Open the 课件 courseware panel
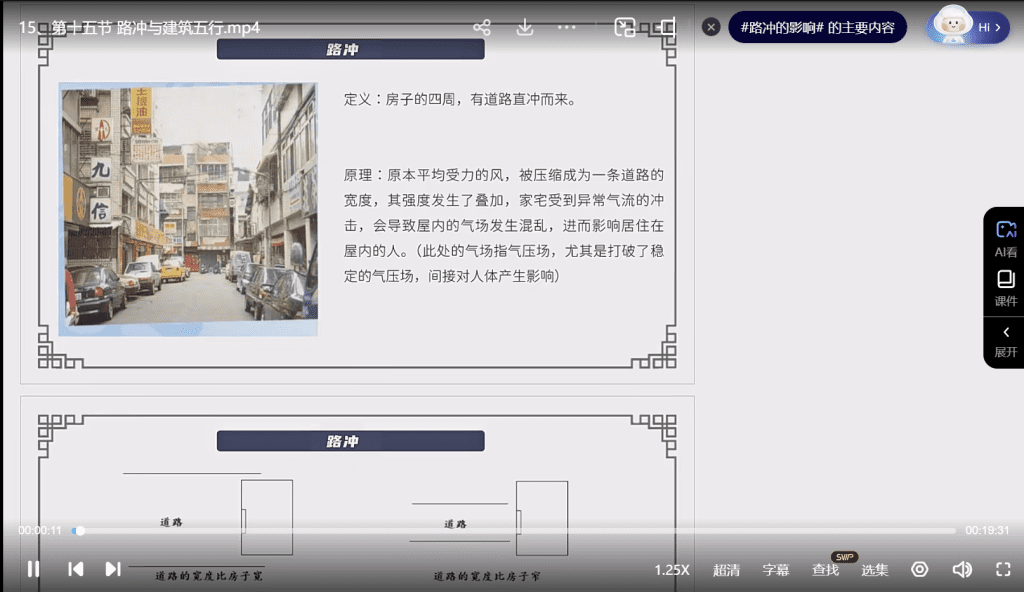Screen dimensions: 1024x592 [1006, 288]
